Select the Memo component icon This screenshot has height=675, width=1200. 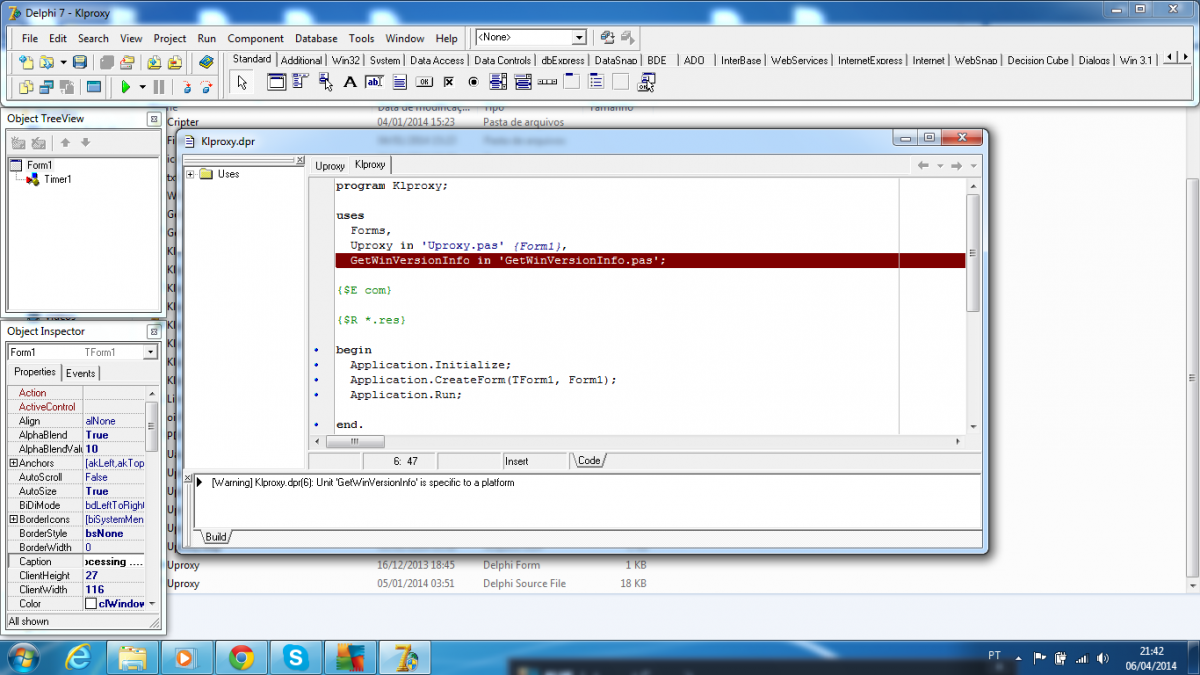tap(399, 82)
